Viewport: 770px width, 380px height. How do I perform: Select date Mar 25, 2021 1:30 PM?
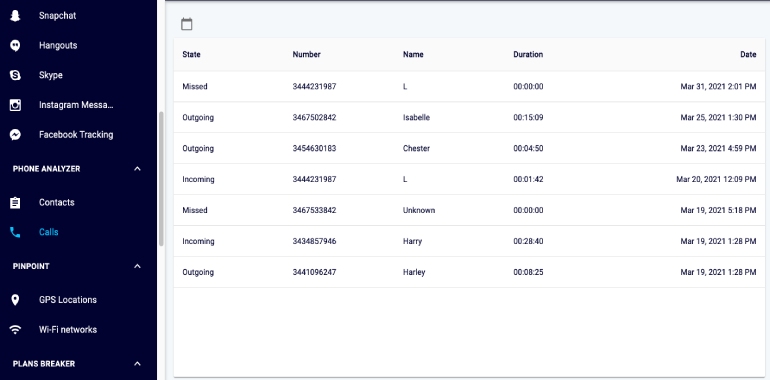pos(718,117)
